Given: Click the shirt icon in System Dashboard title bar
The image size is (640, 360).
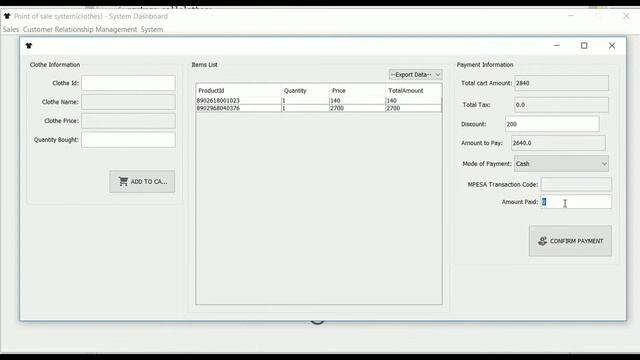Looking at the screenshot, I should click(x=7, y=16).
